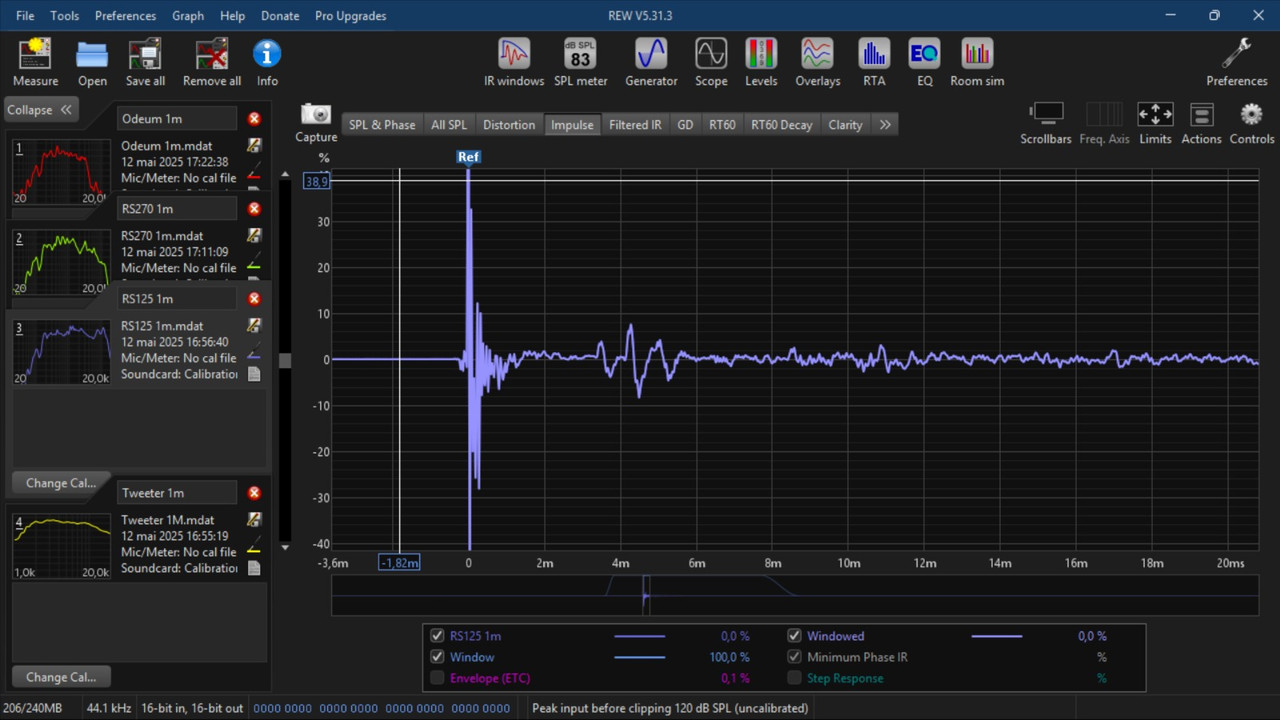The height and width of the screenshot is (720, 1280).
Task: Switch to the RT60 Decay tab
Action: click(x=782, y=125)
